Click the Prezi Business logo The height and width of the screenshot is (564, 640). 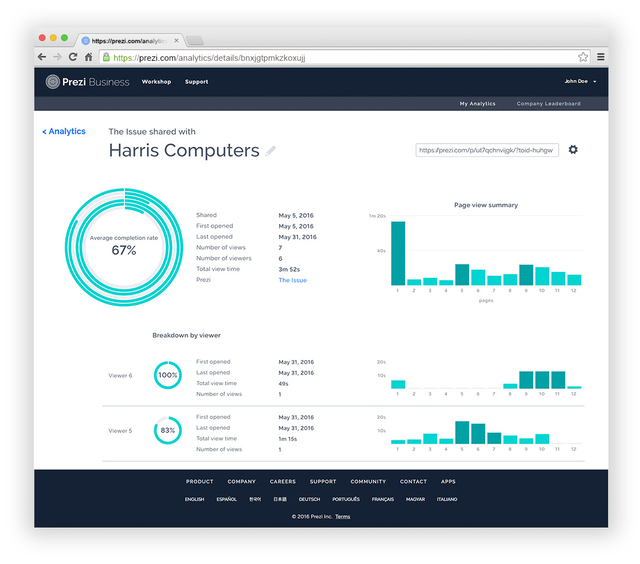tap(87, 82)
